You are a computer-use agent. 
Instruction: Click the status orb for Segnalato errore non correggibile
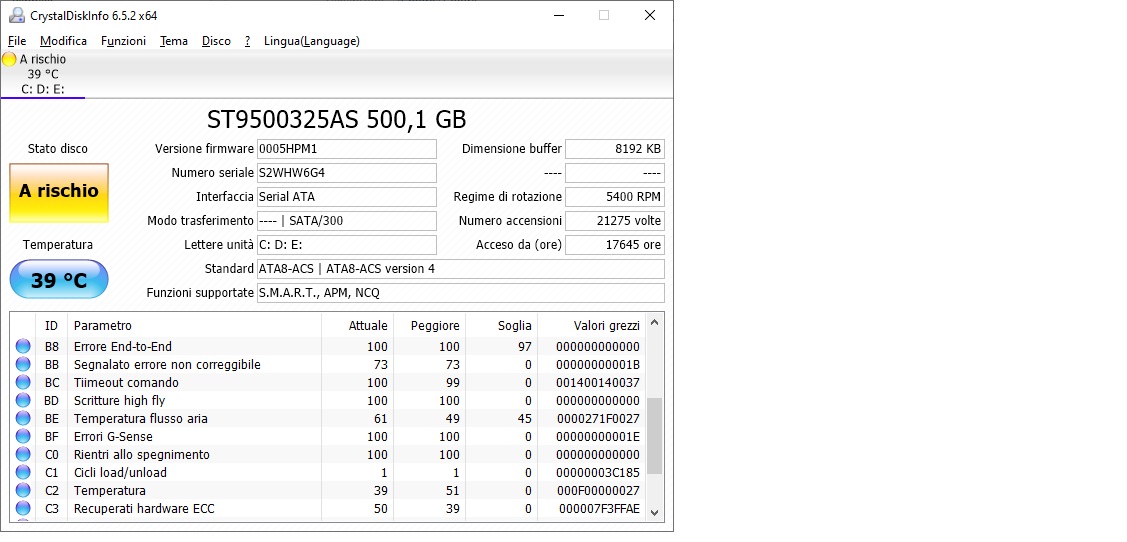(23, 364)
